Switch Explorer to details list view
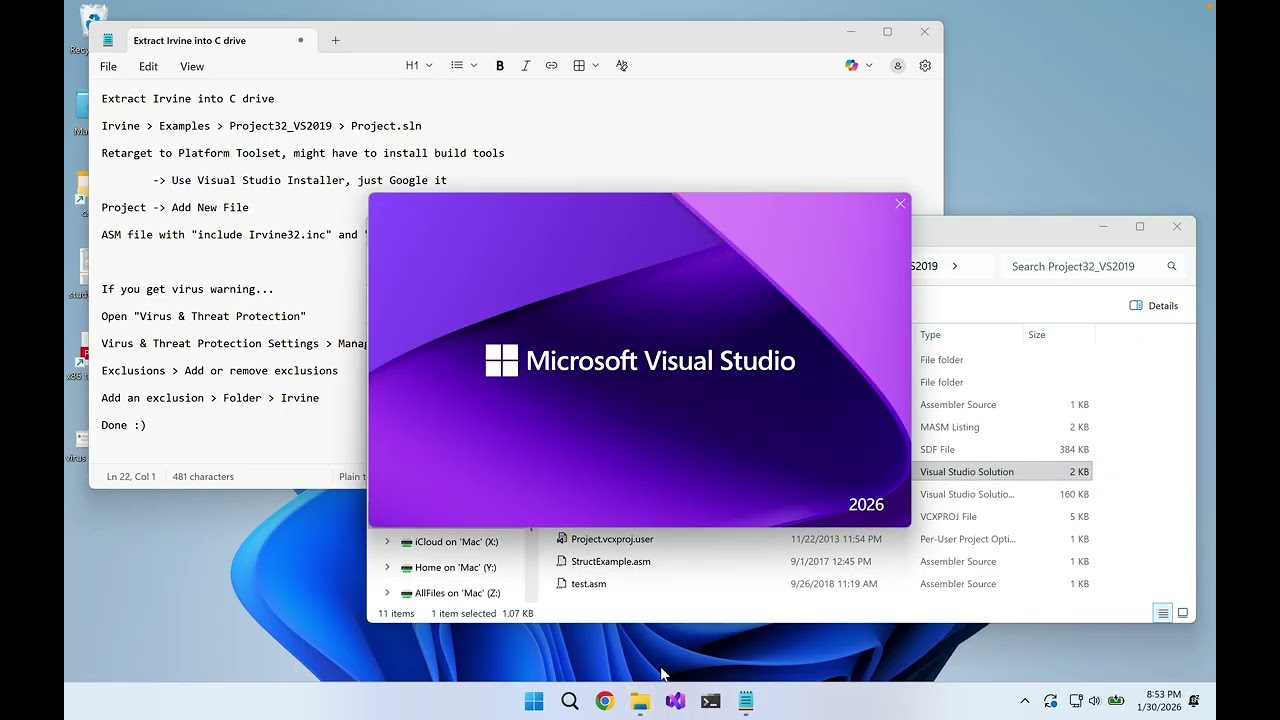Screen dimensions: 1280x720 pos(1162,613)
